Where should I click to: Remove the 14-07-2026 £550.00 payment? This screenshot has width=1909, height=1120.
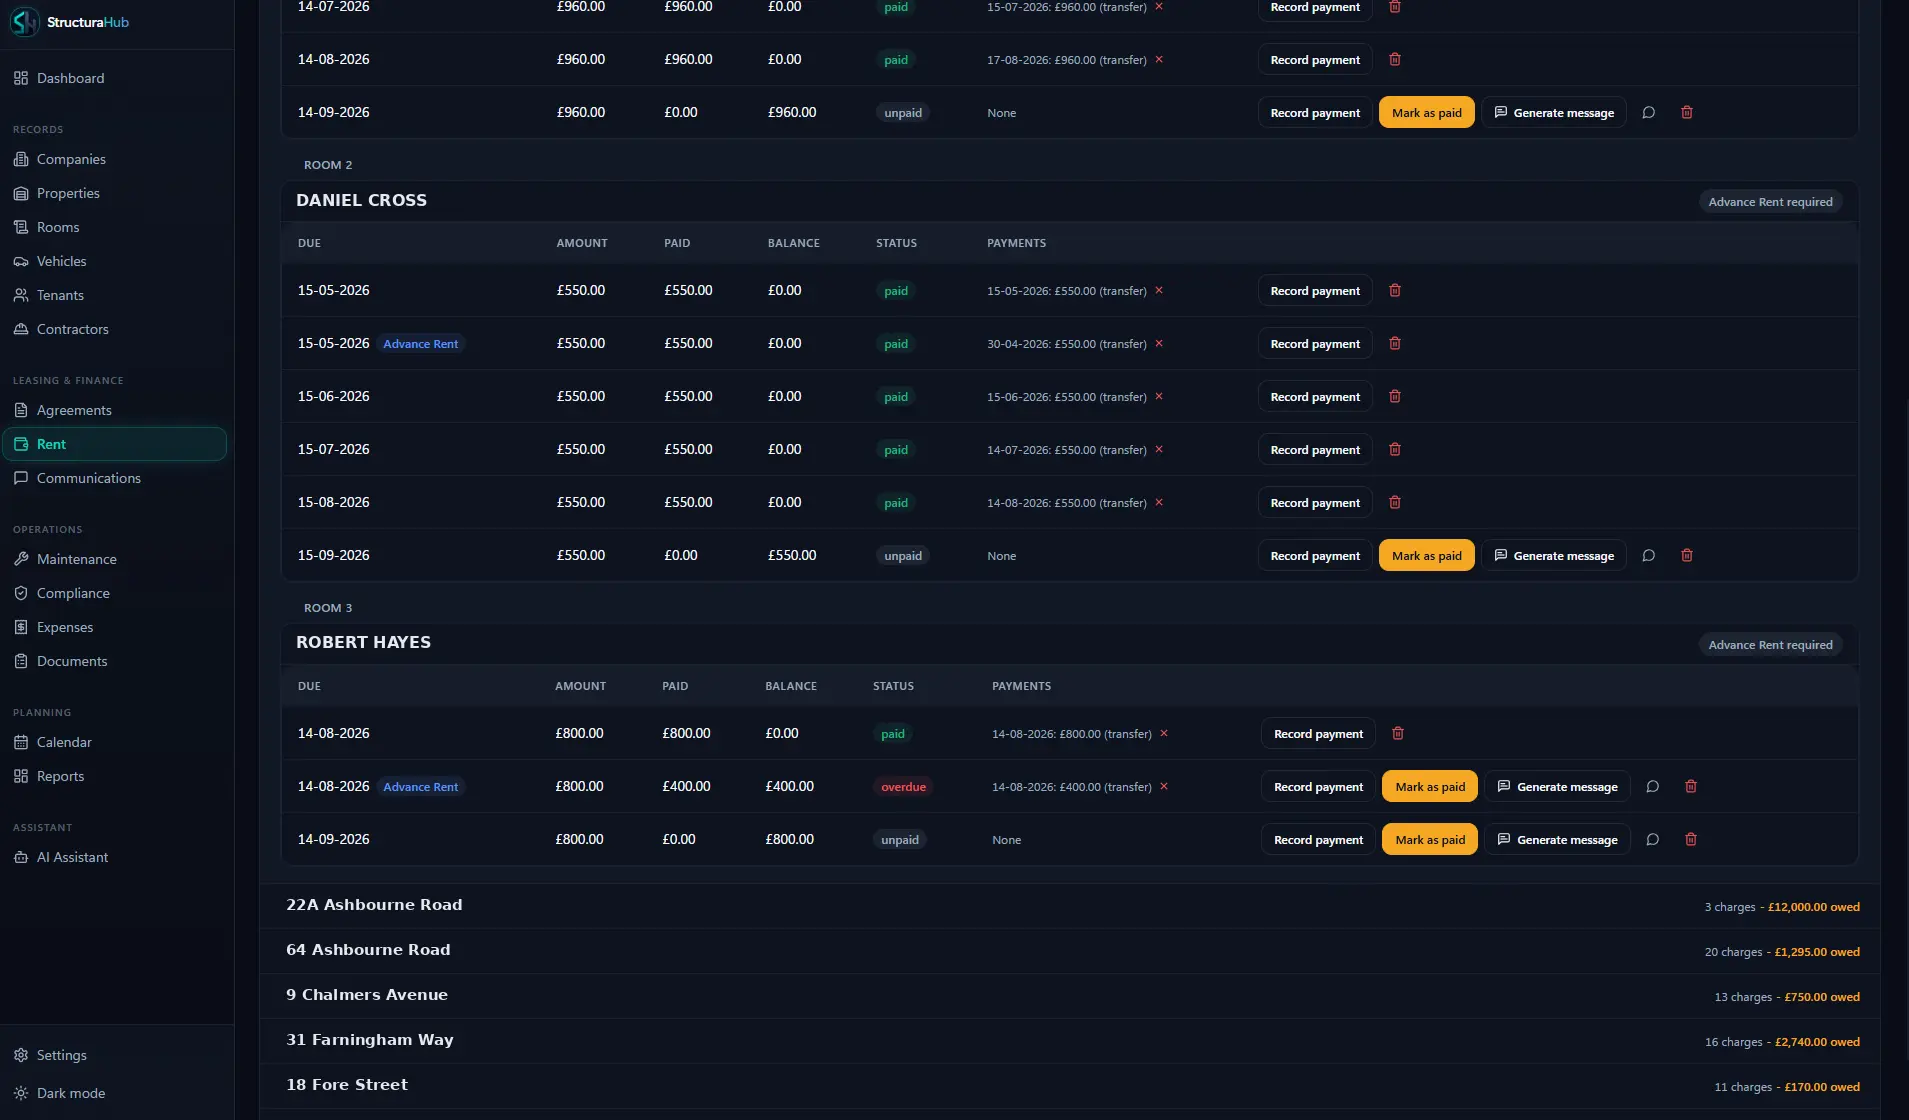pyautogui.click(x=1159, y=449)
